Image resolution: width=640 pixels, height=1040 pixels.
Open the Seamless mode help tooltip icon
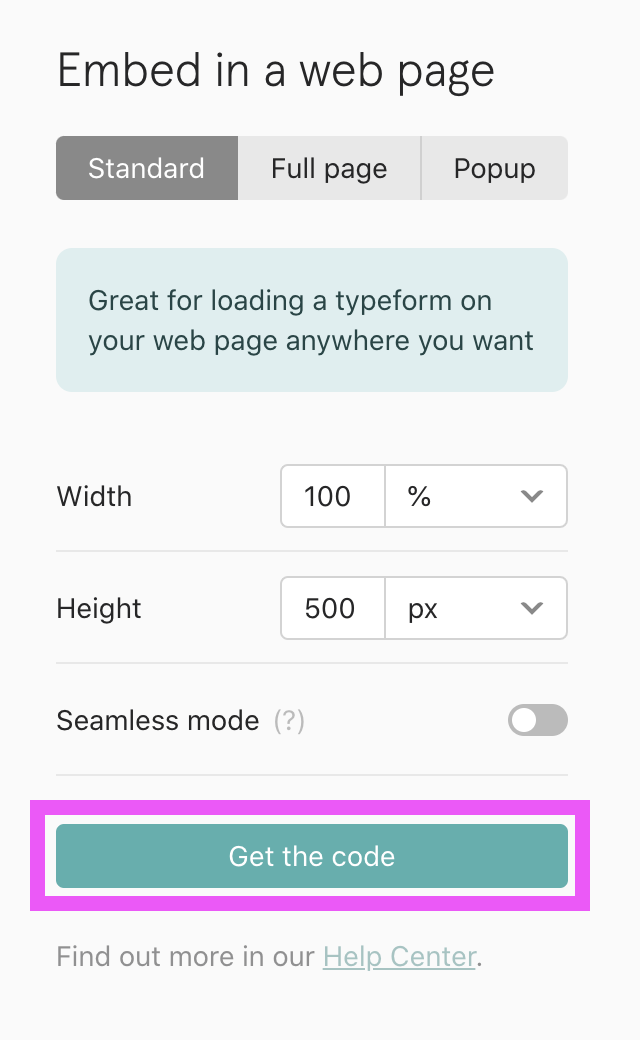(289, 721)
